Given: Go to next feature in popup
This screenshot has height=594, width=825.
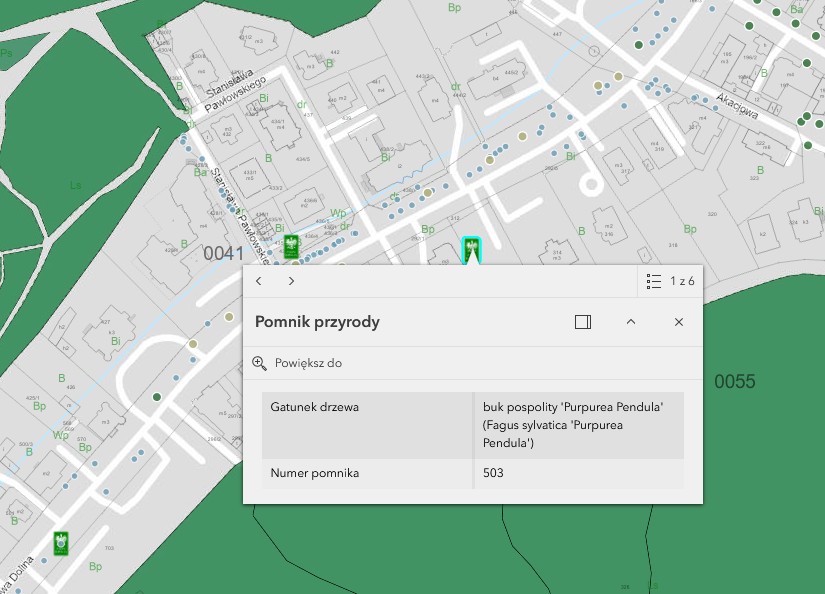Looking at the screenshot, I should 291,281.
